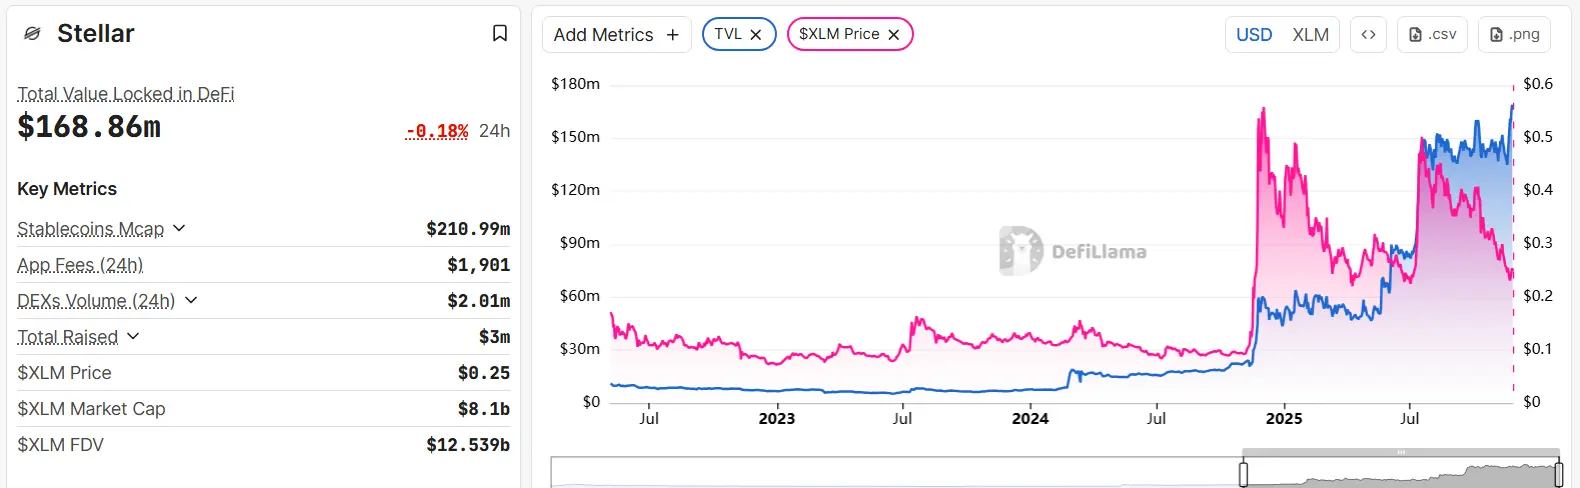Screen dimensions: 1580x488
Task: Open the Add Metrics menu
Action: [604, 35]
